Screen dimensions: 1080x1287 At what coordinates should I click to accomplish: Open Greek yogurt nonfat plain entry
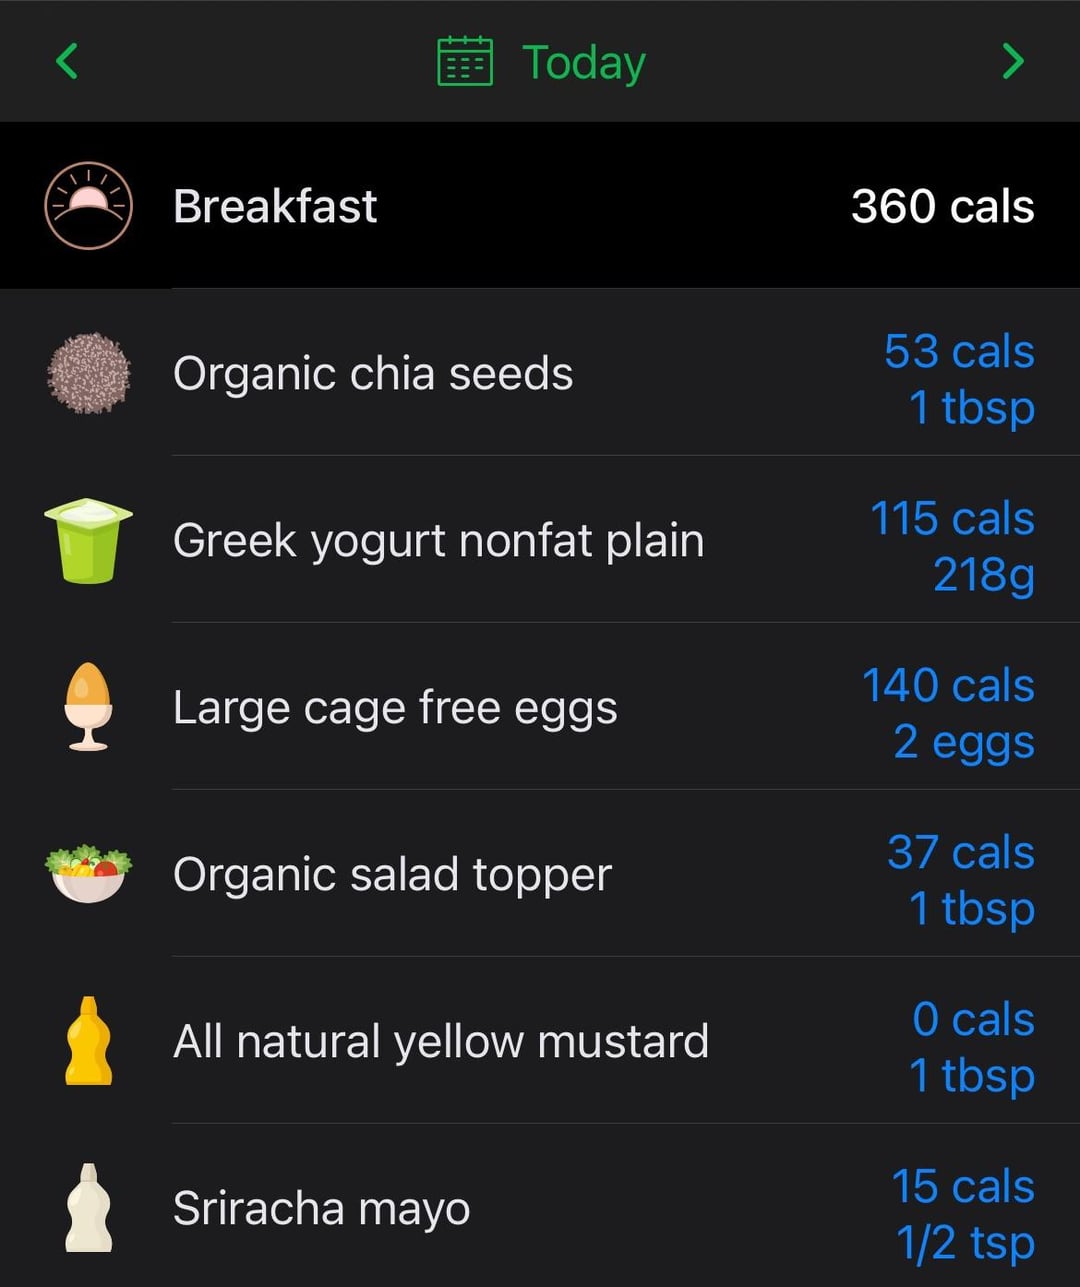tap(540, 540)
